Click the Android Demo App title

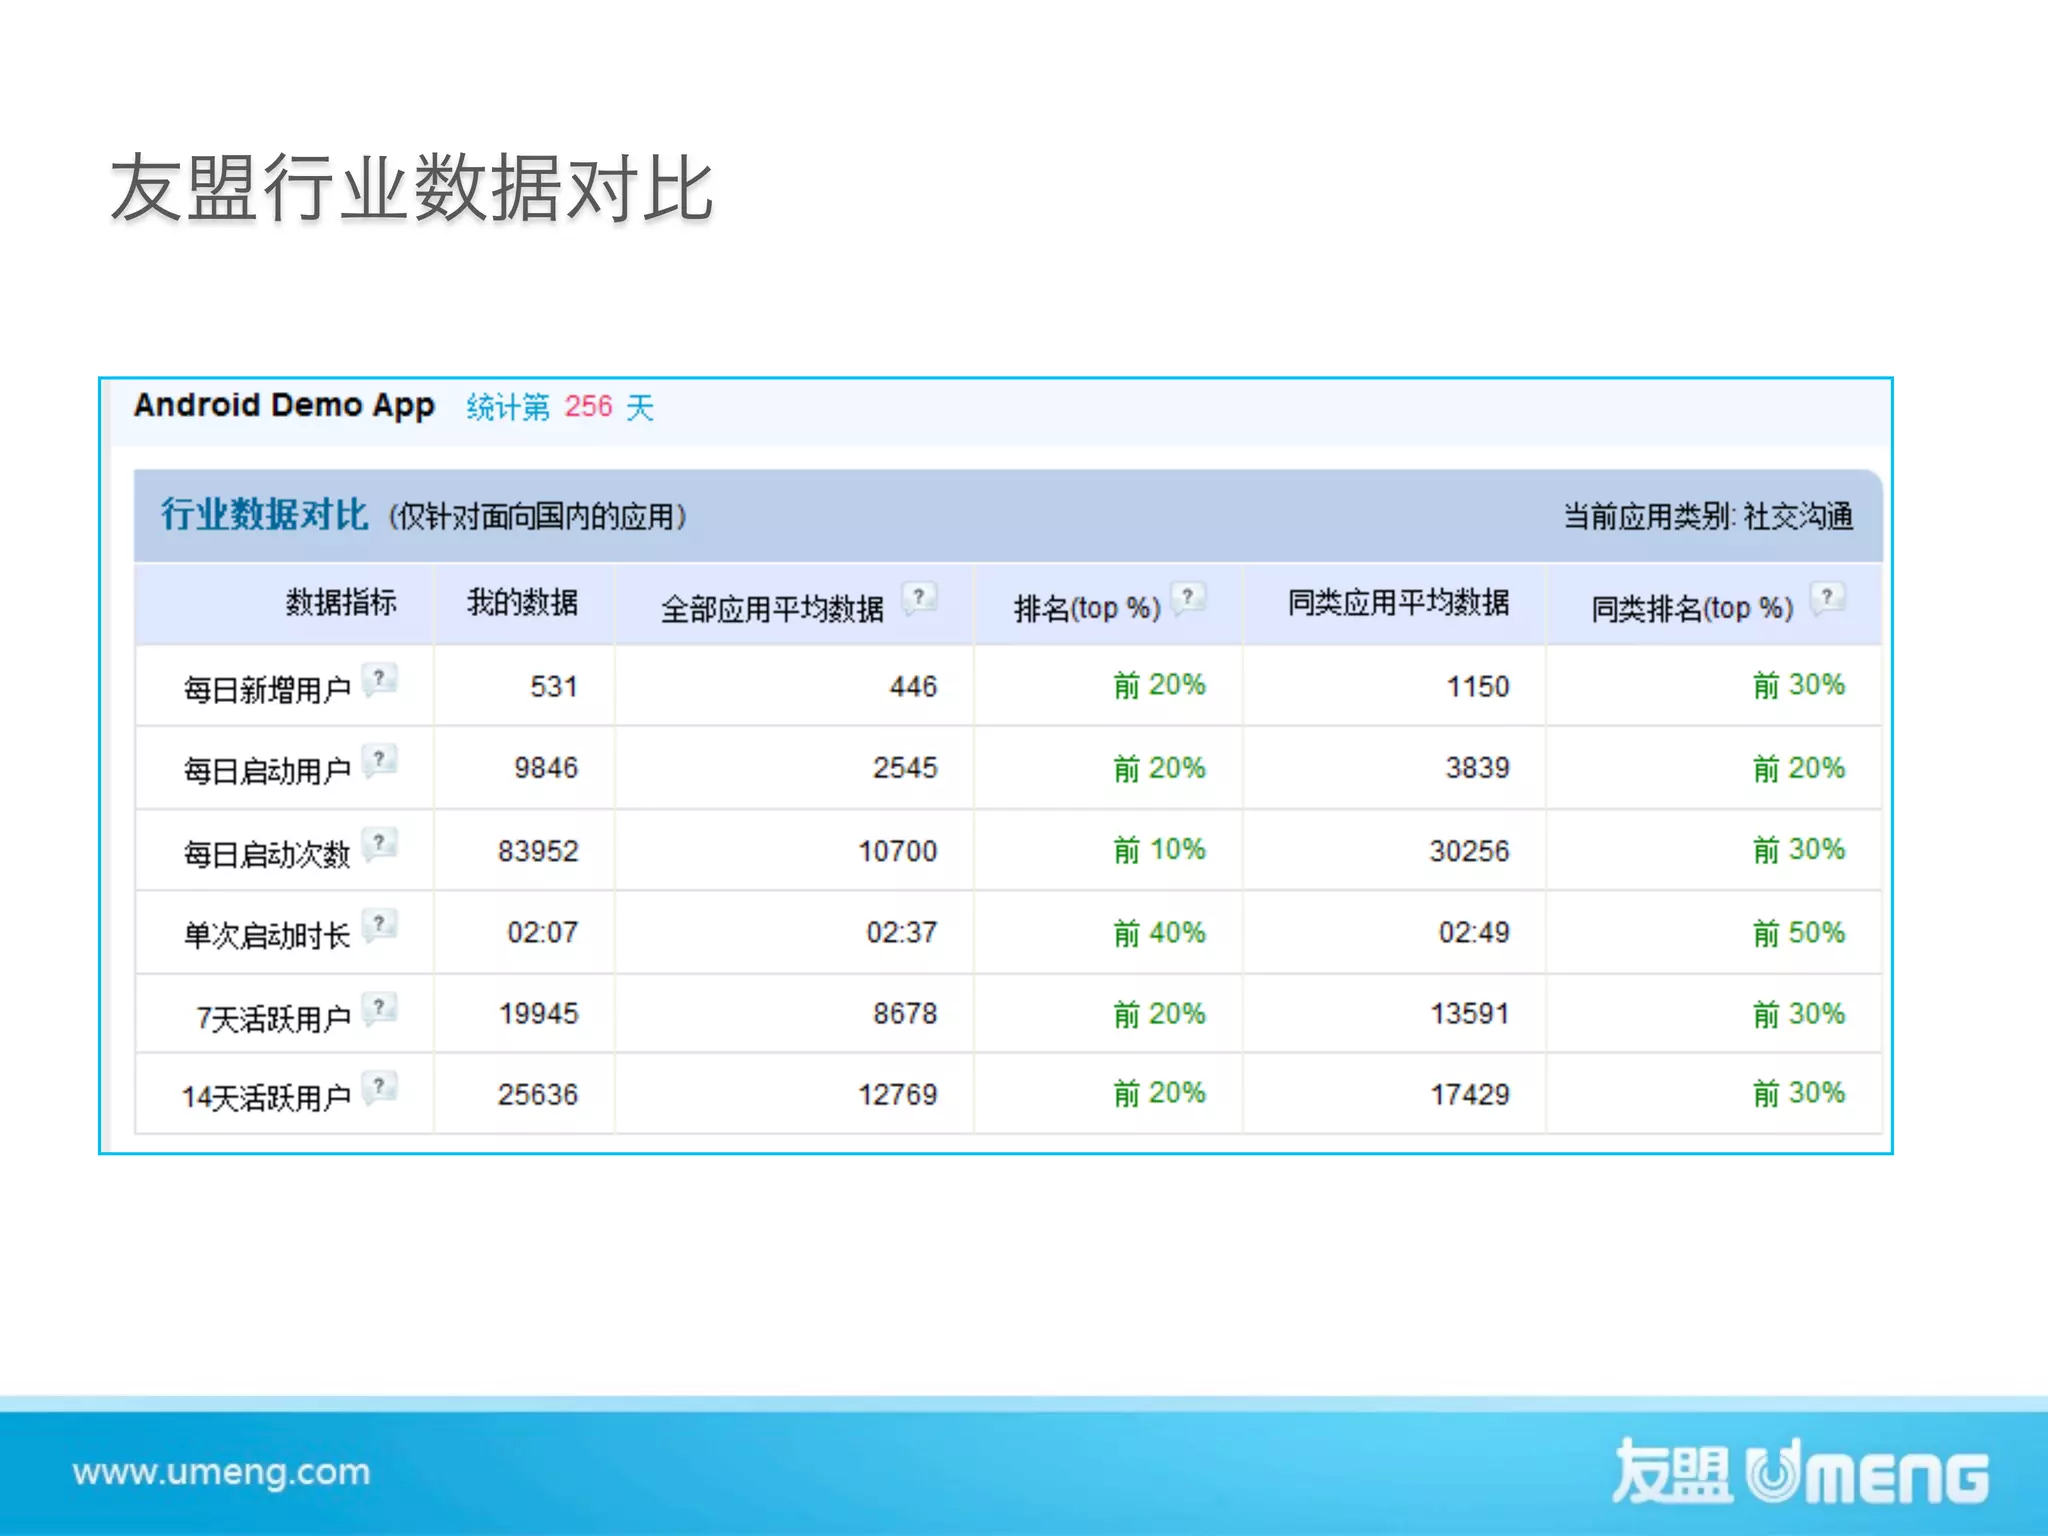tap(284, 405)
